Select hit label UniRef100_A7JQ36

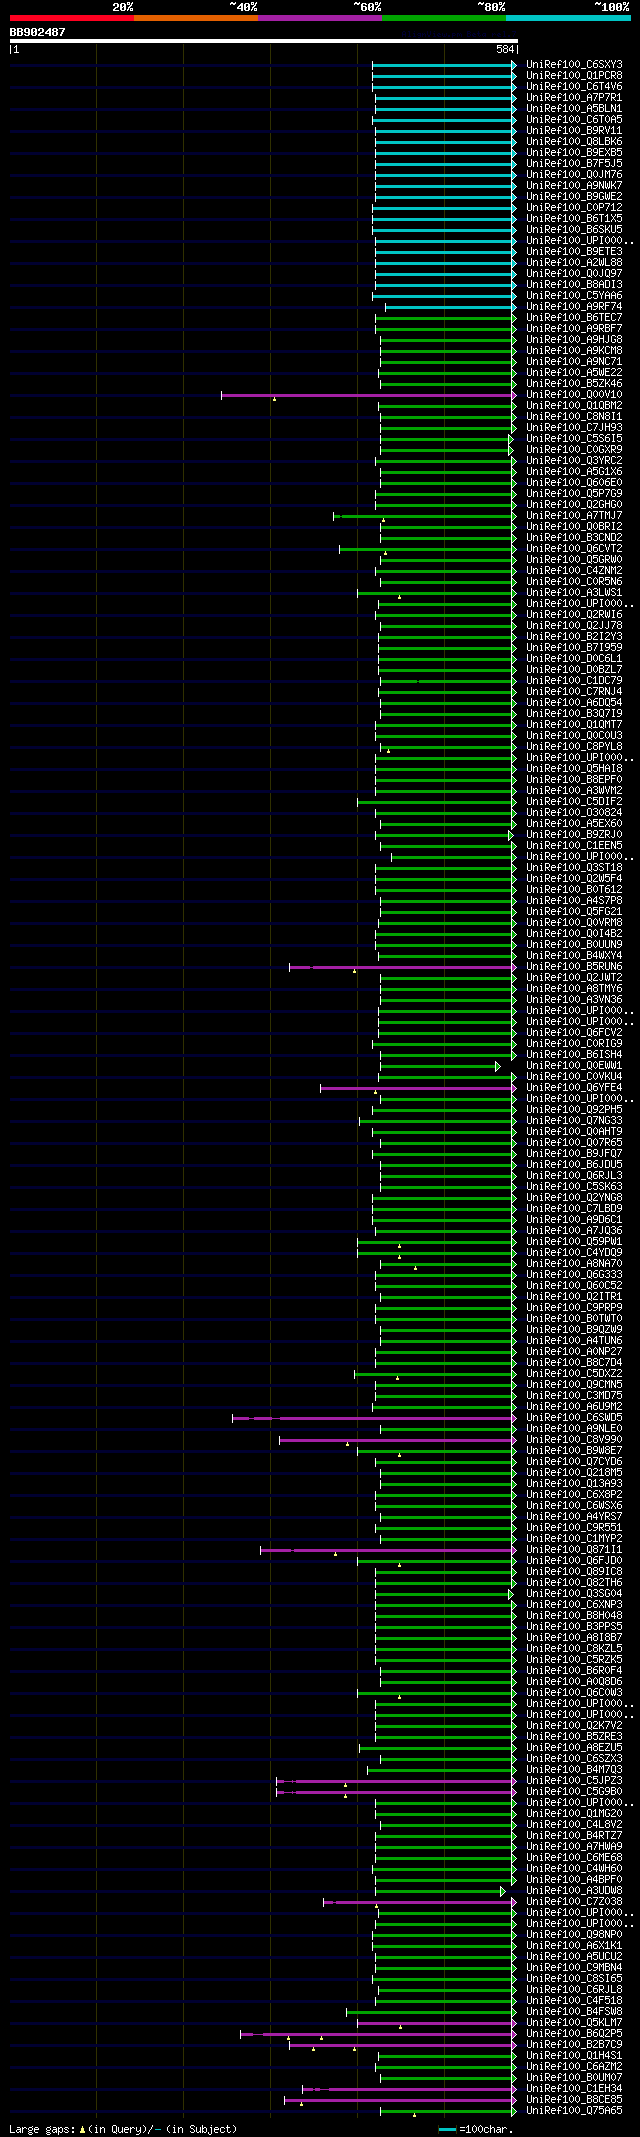pos(574,1230)
